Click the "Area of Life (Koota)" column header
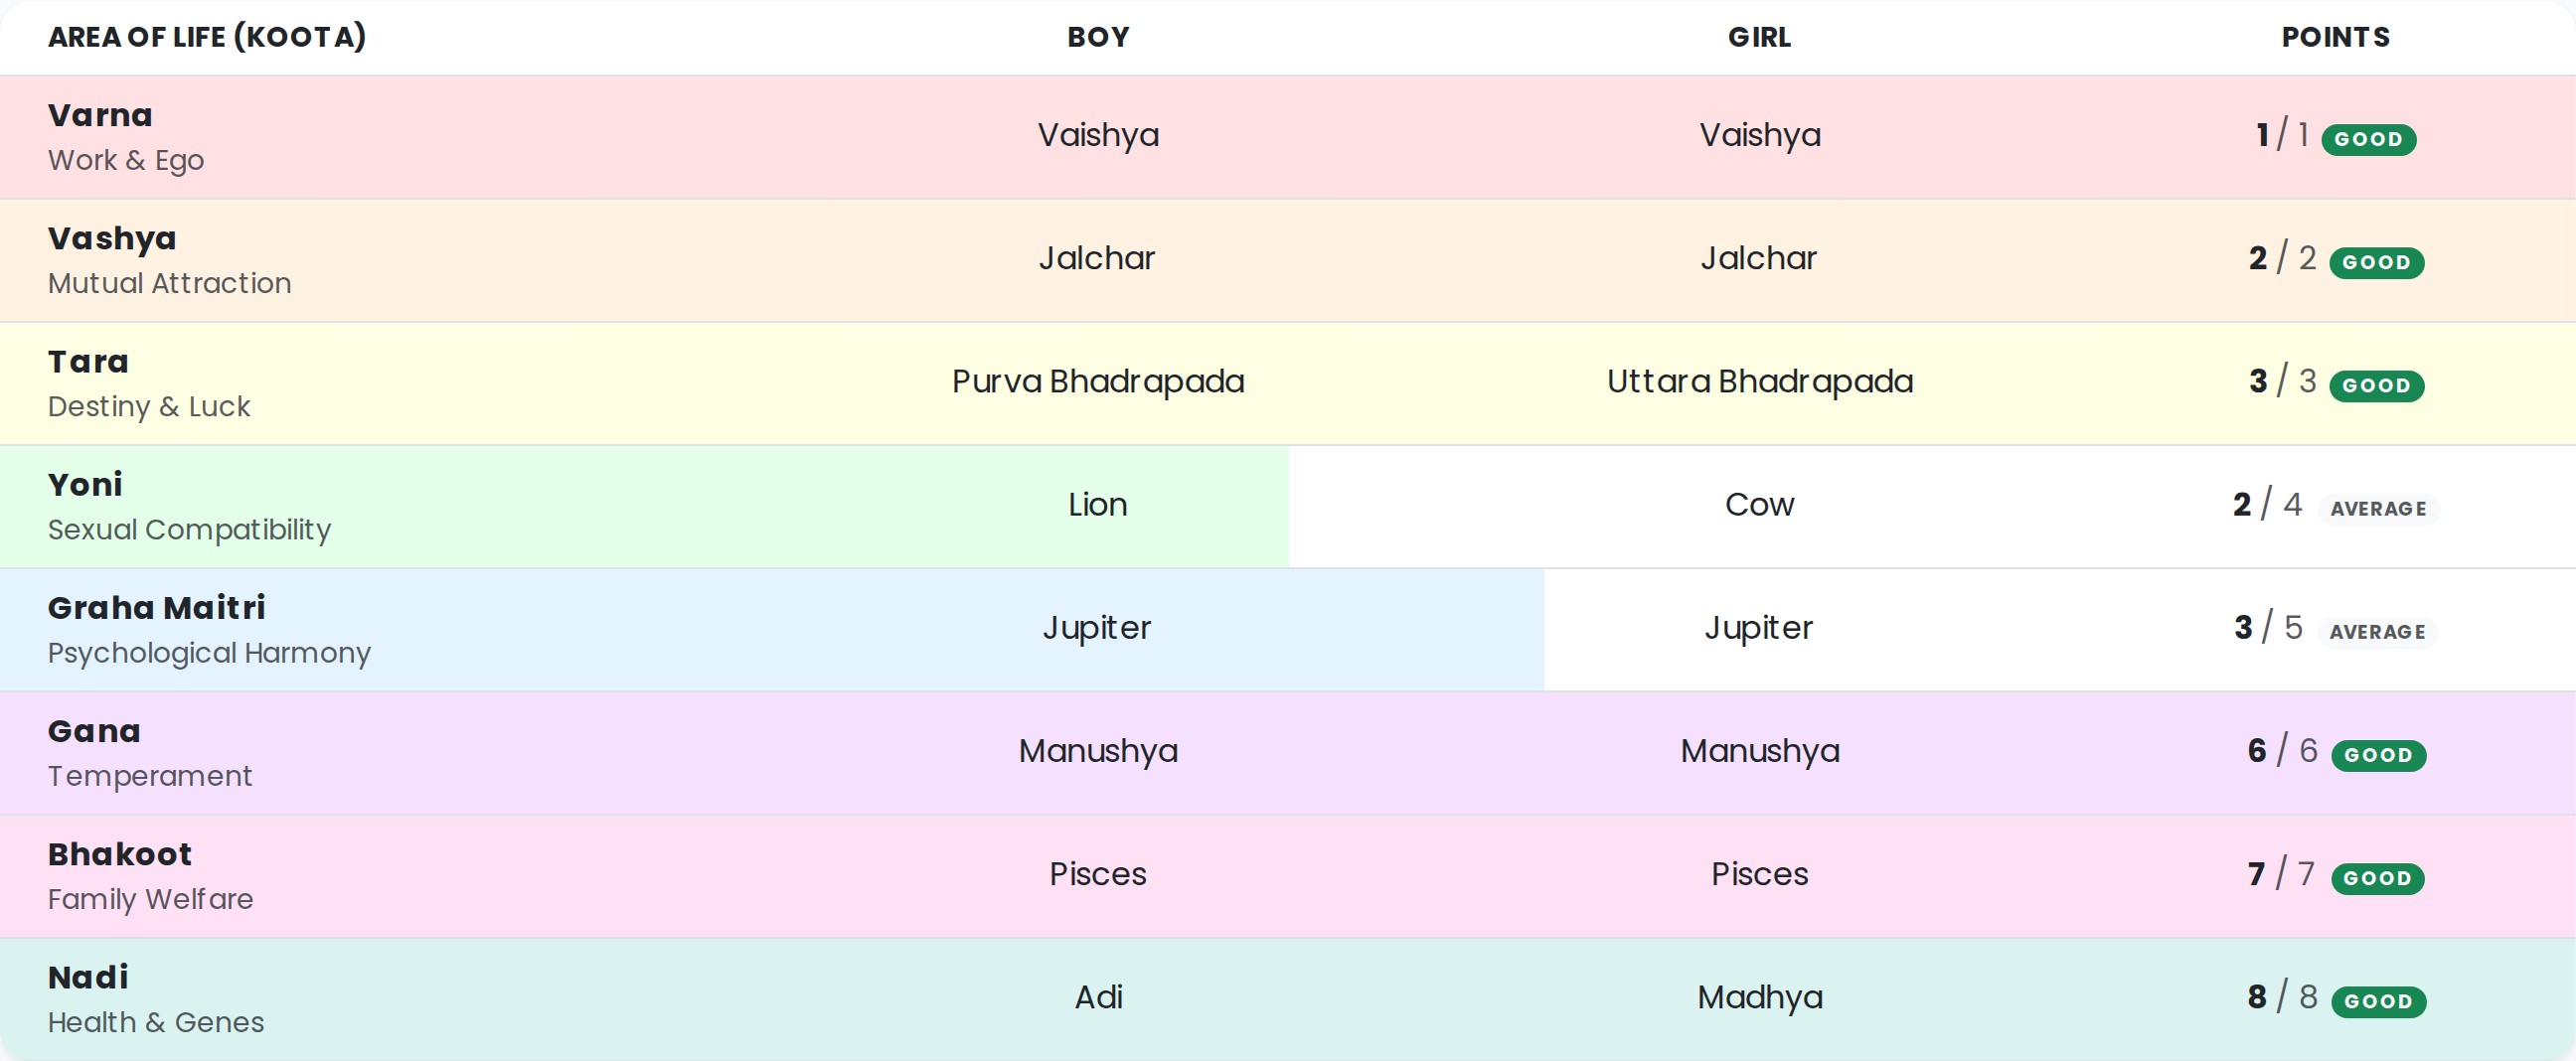The image size is (2576, 1061). 207,37
